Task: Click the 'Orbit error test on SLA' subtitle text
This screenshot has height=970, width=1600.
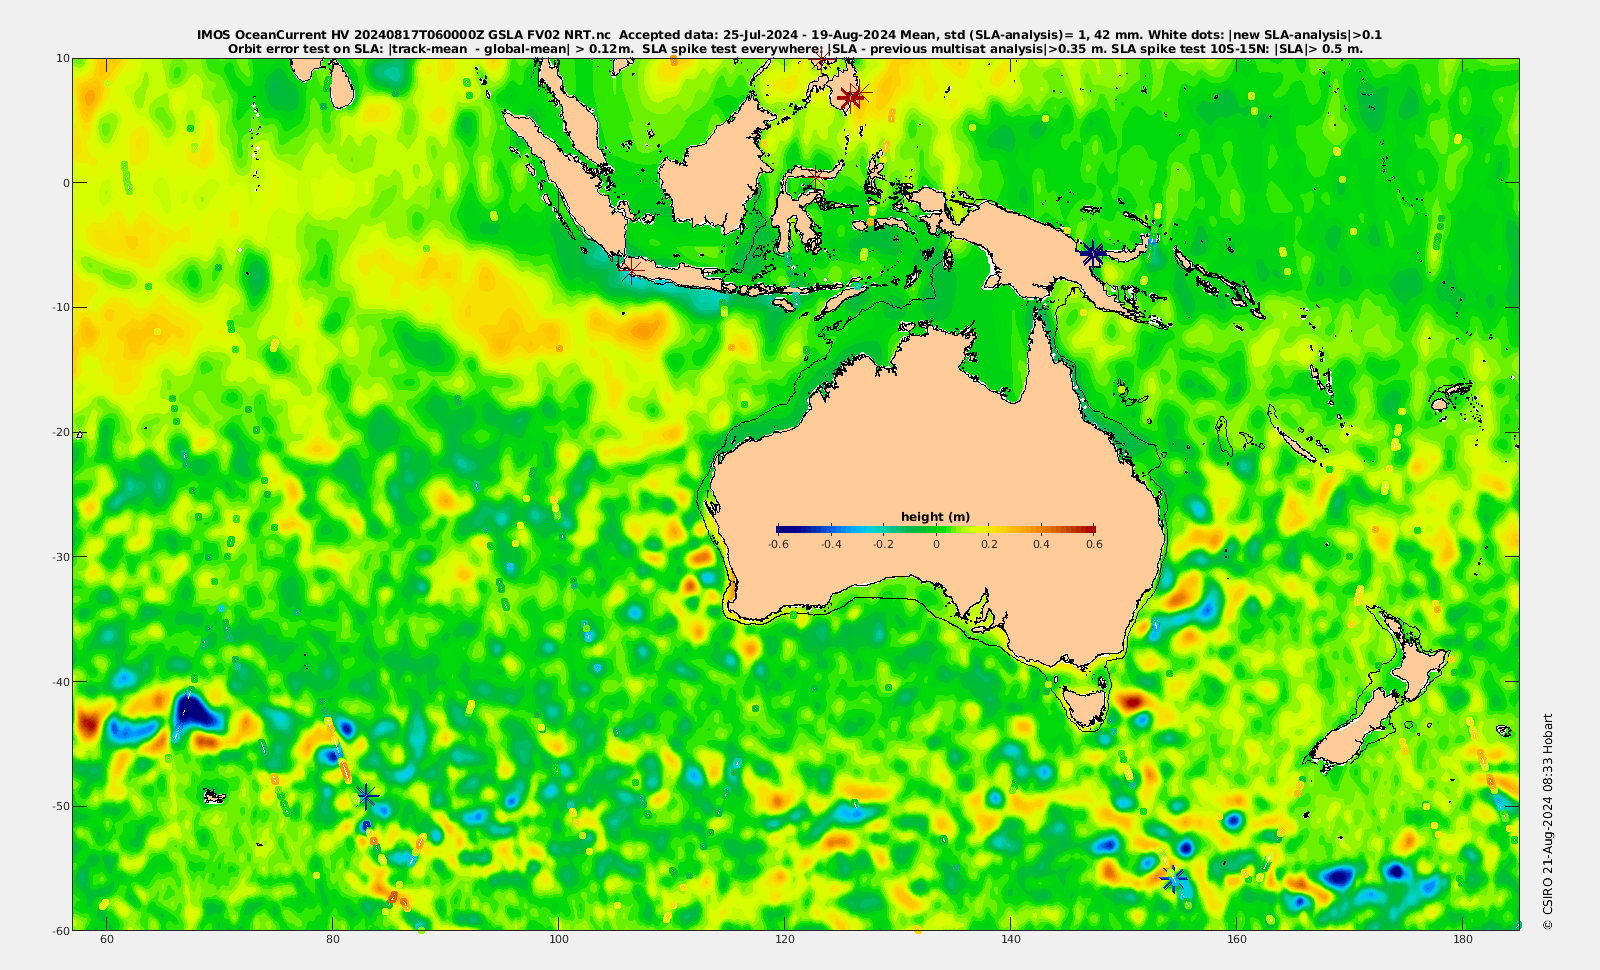Action: click(305, 48)
